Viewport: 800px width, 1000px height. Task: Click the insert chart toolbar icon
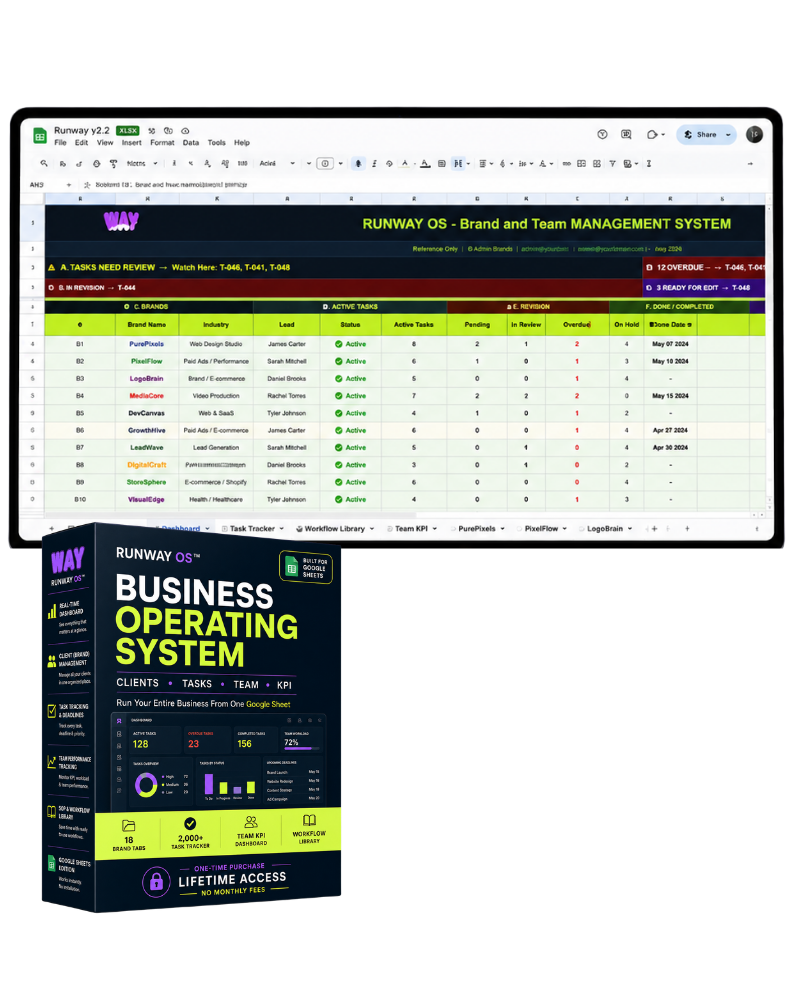[x=596, y=164]
